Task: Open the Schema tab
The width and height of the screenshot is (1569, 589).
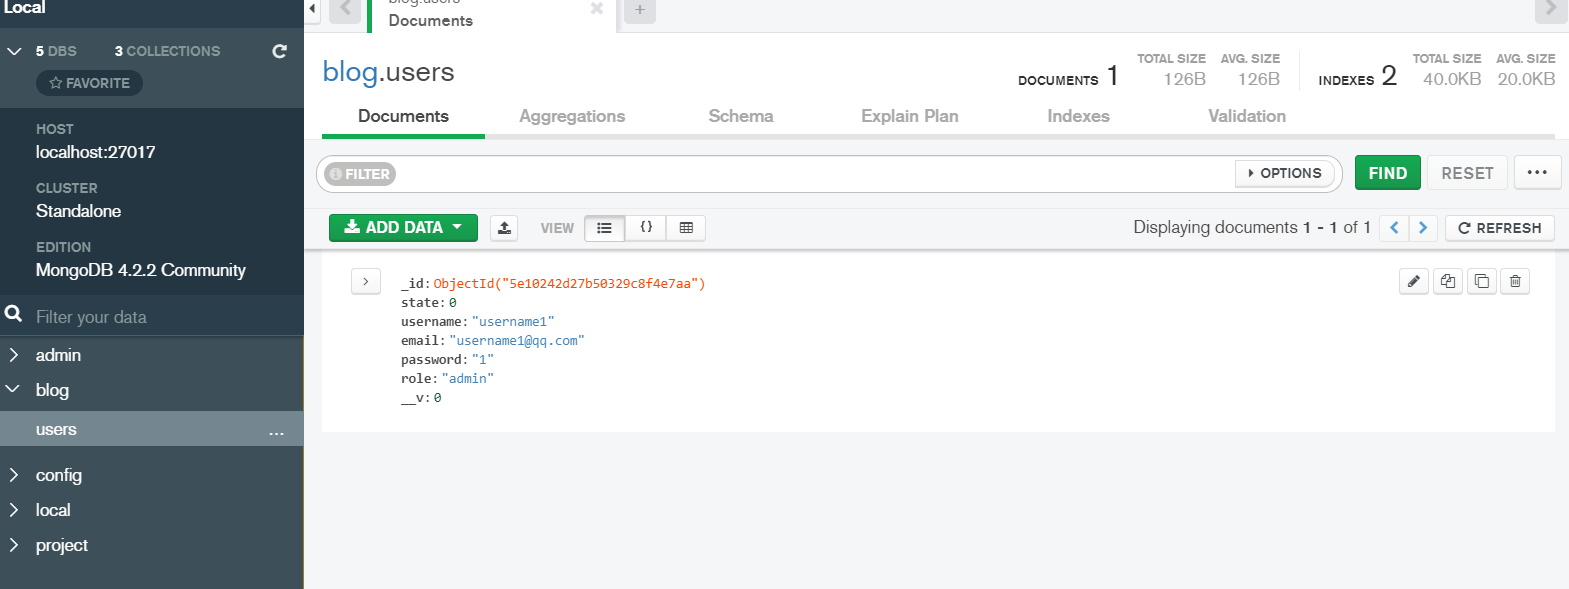Action: [x=741, y=116]
